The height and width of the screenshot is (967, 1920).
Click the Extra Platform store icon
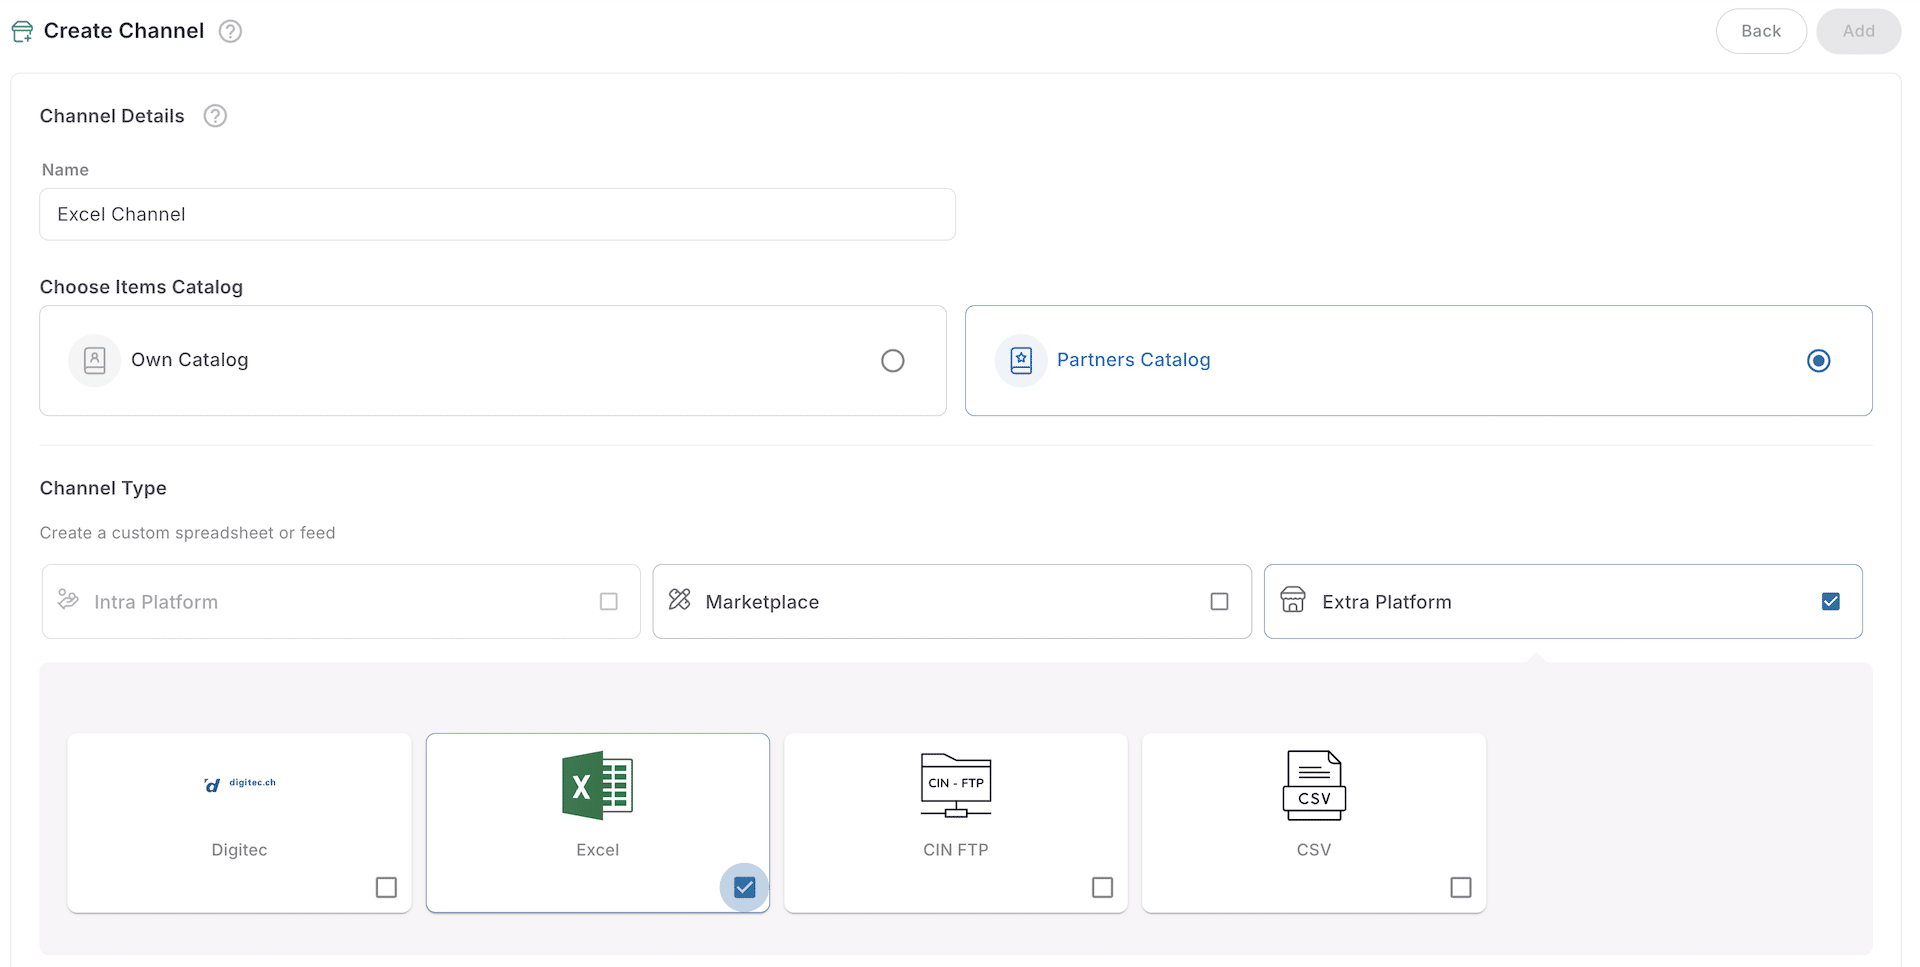1293,600
